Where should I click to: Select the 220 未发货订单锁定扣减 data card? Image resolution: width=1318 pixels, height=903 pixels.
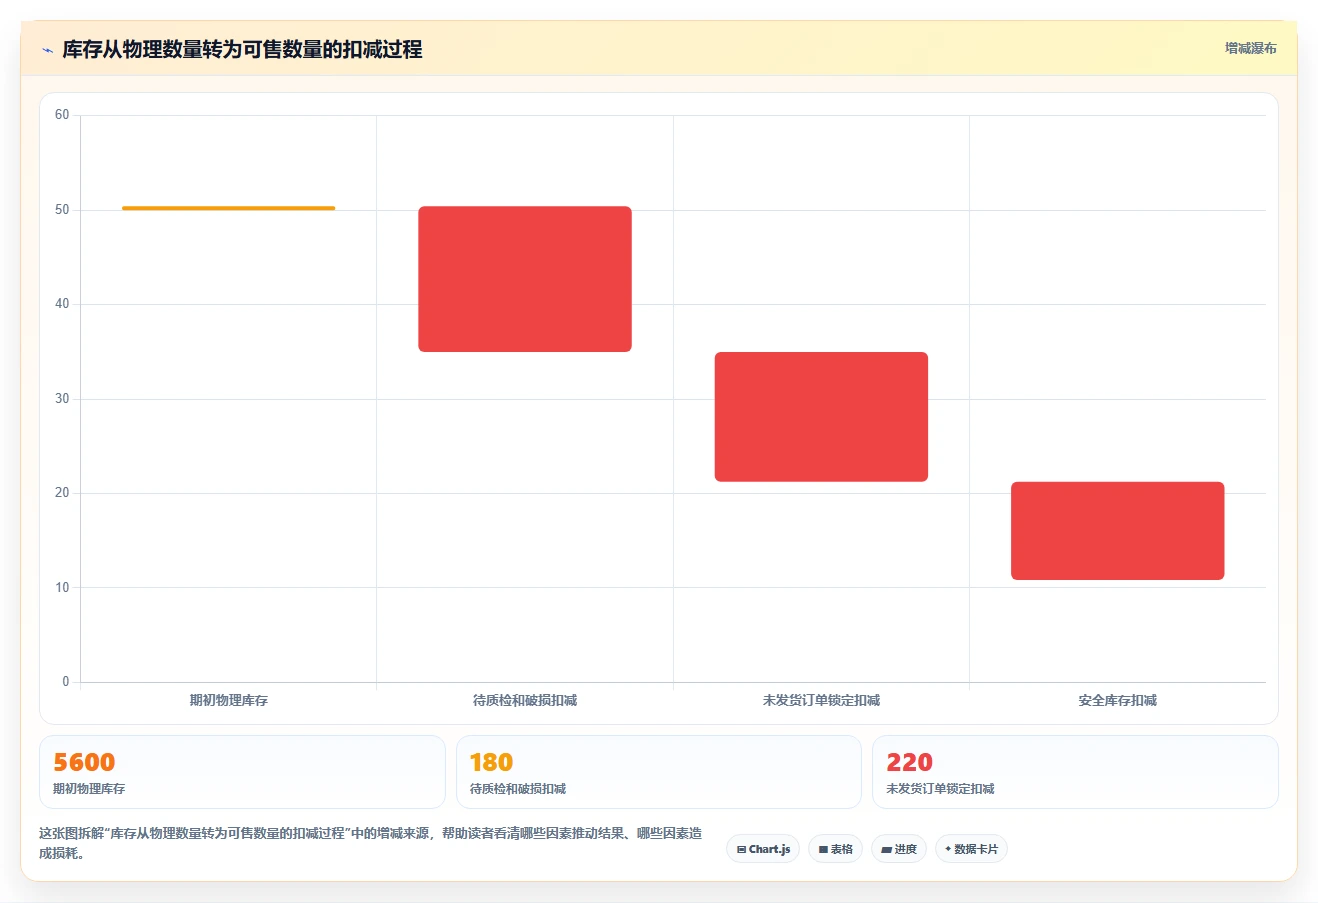pos(1075,772)
